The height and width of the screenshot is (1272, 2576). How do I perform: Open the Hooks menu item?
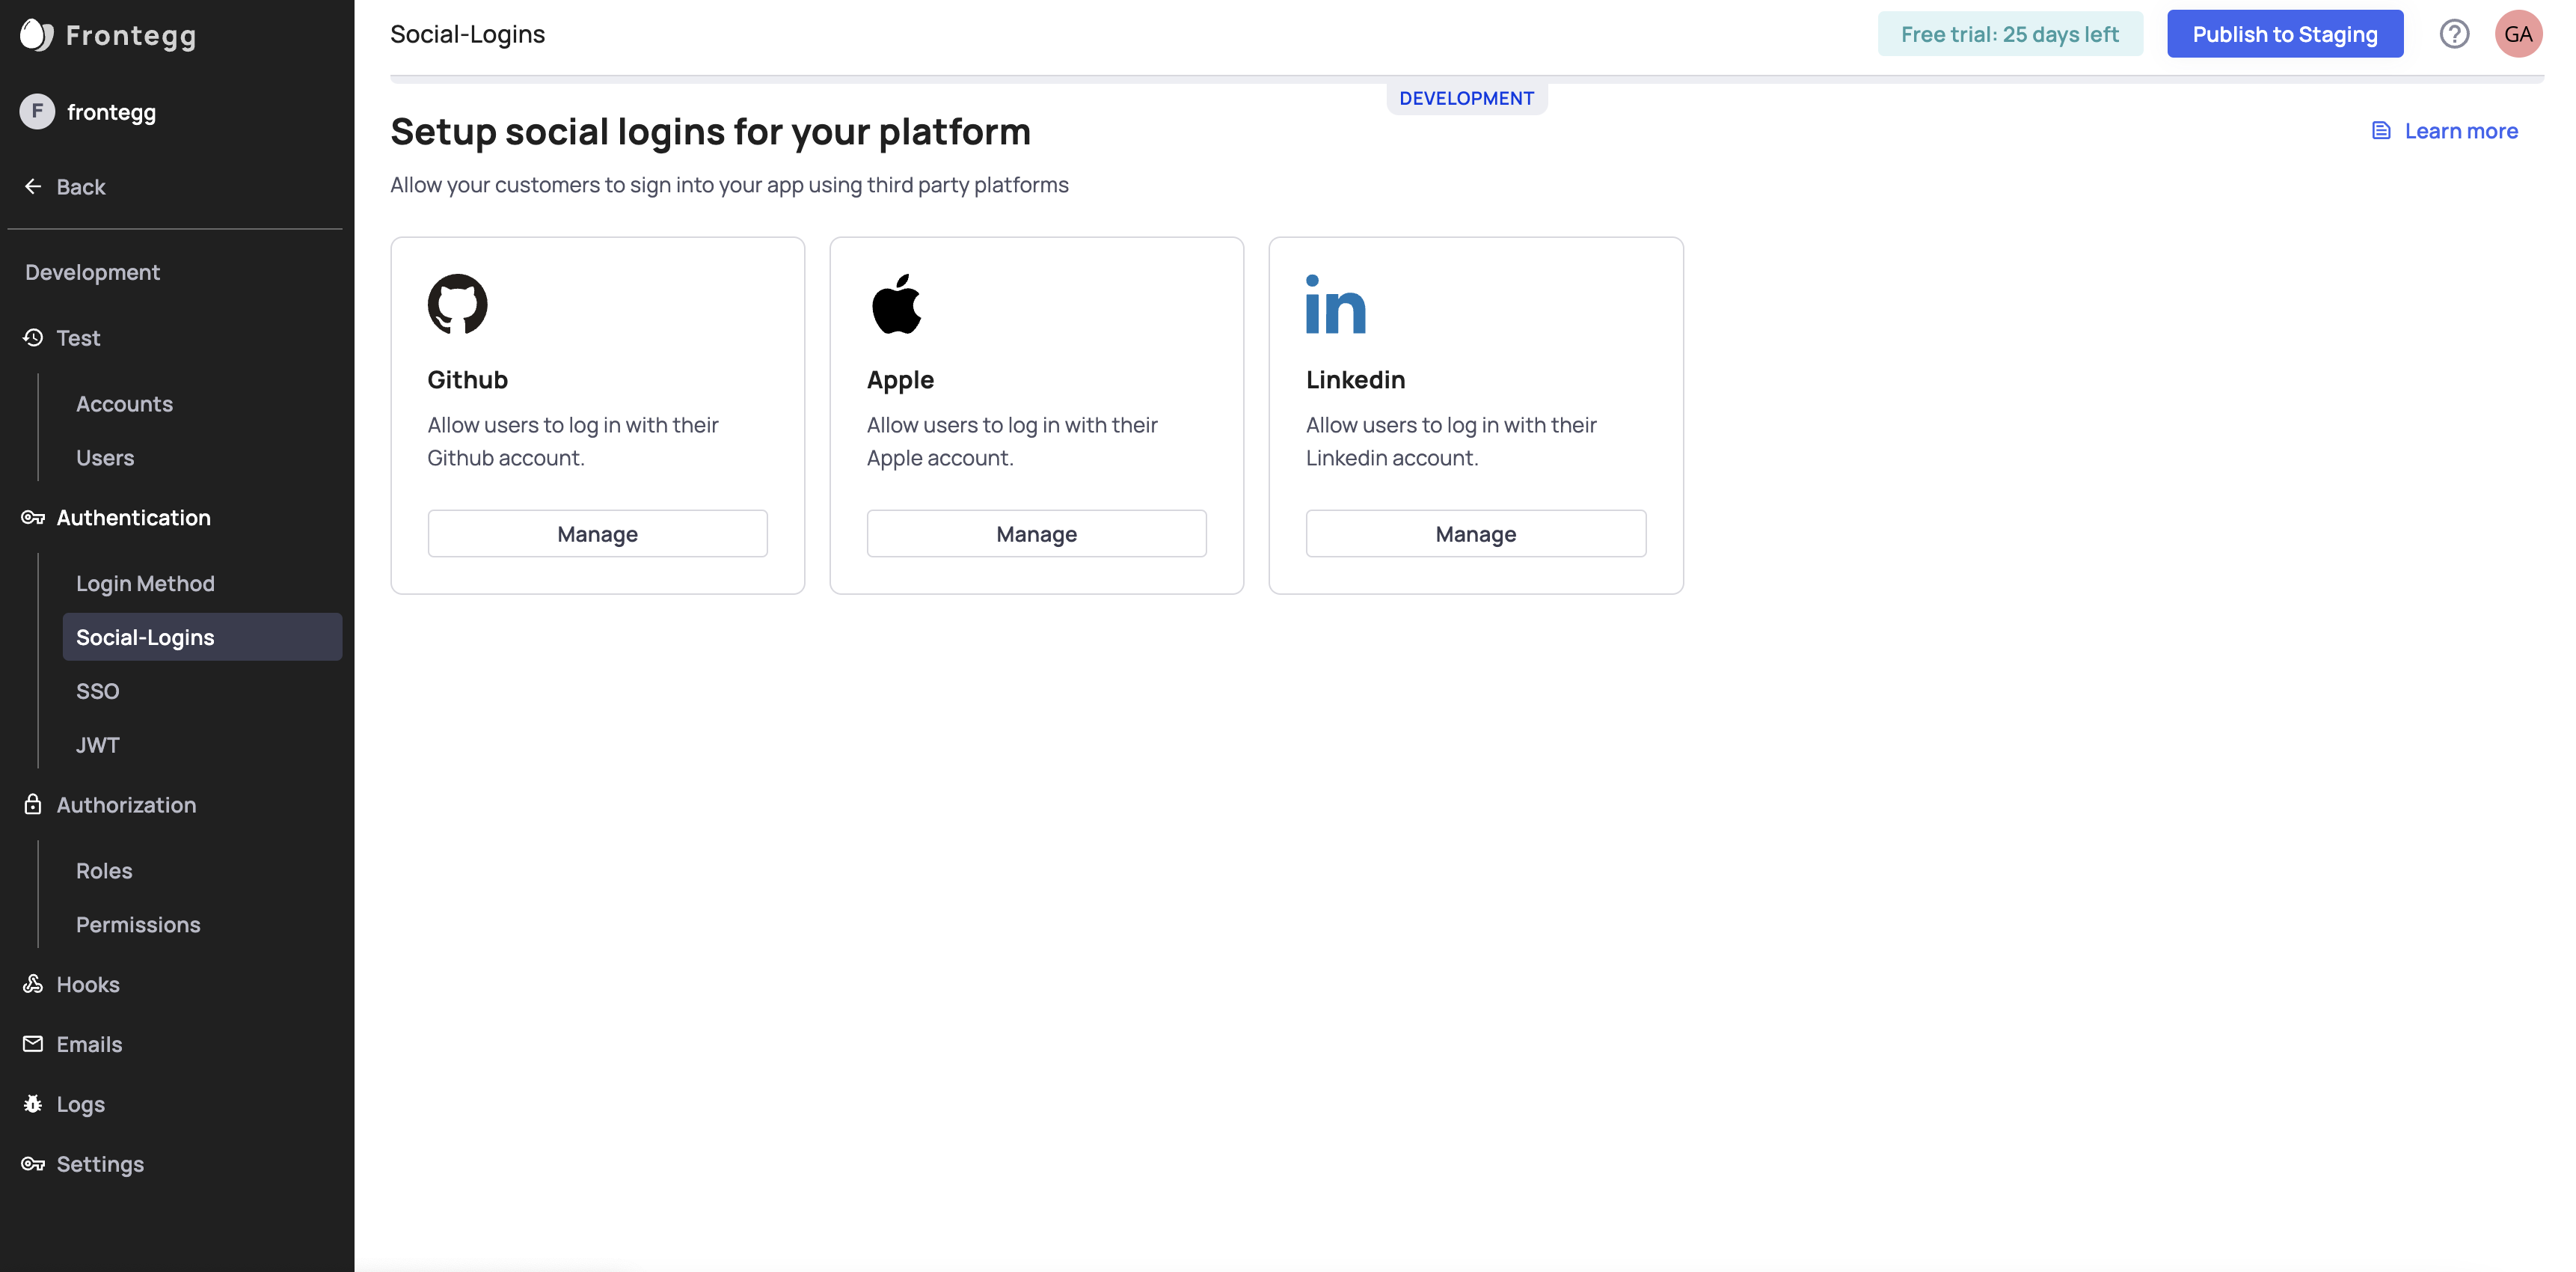88,985
